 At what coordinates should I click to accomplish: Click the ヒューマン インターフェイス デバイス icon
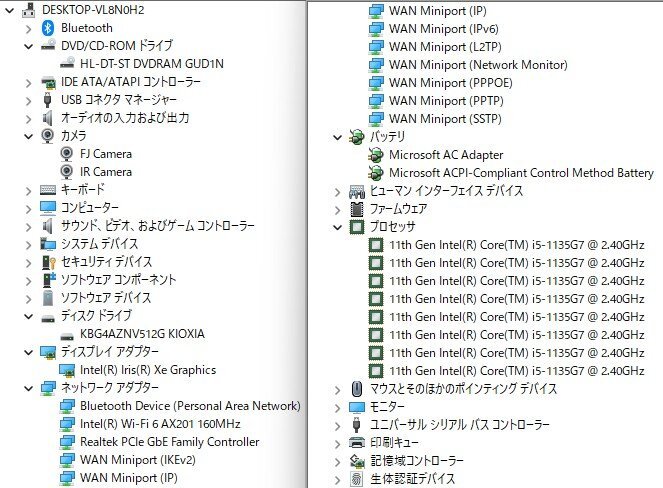pyautogui.click(x=356, y=192)
